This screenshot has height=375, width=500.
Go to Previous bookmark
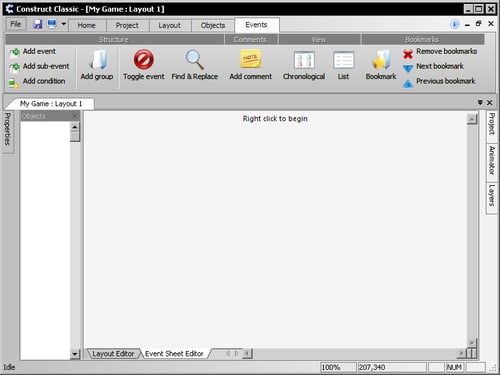[x=408, y=83]
